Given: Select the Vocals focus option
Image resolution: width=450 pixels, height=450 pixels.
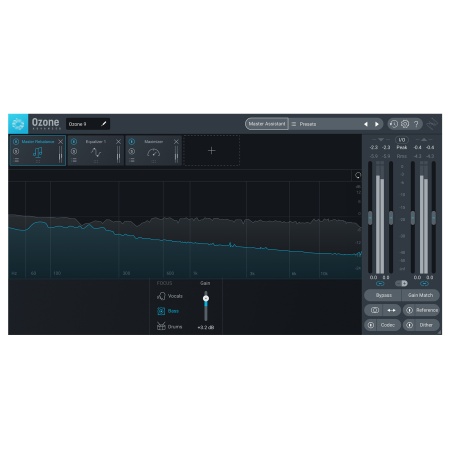Looking at the screenshot, I should (x=170, y=296).
